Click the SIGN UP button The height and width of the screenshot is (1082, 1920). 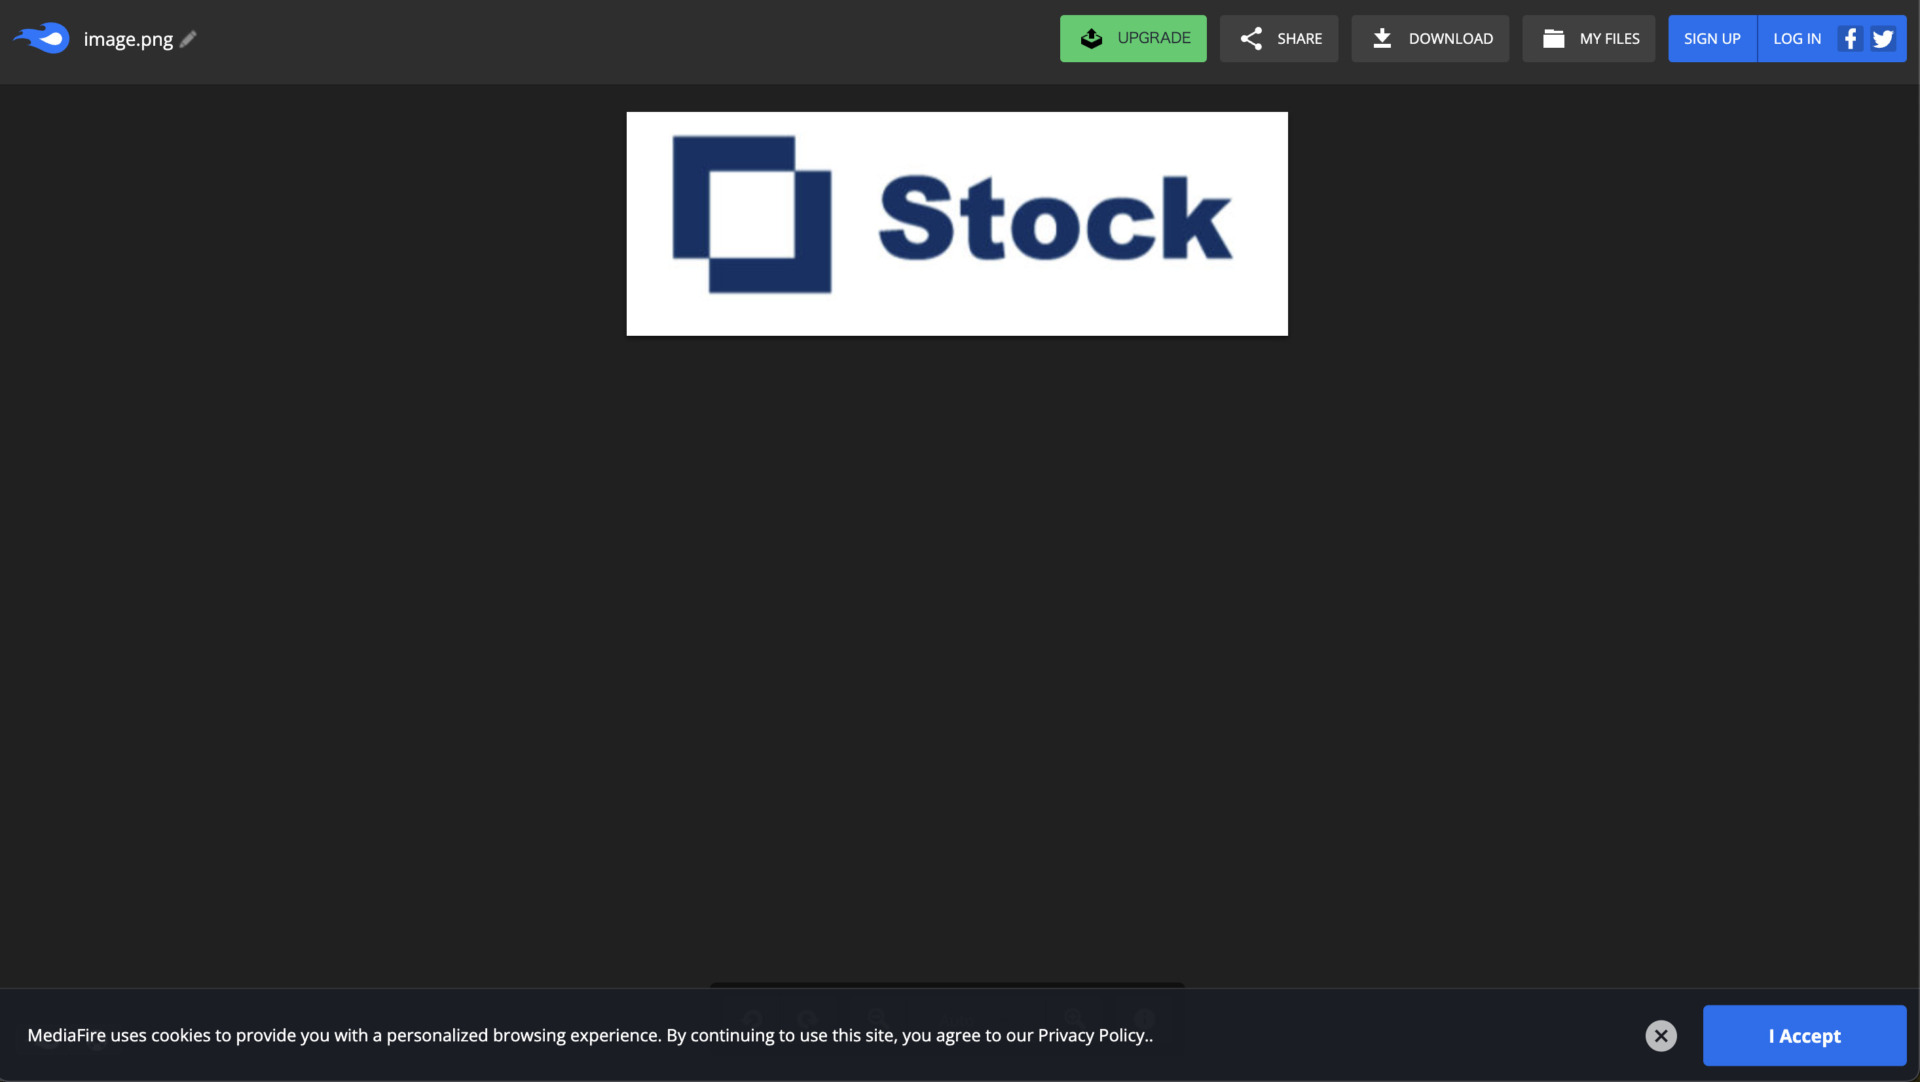point(1712,38)
